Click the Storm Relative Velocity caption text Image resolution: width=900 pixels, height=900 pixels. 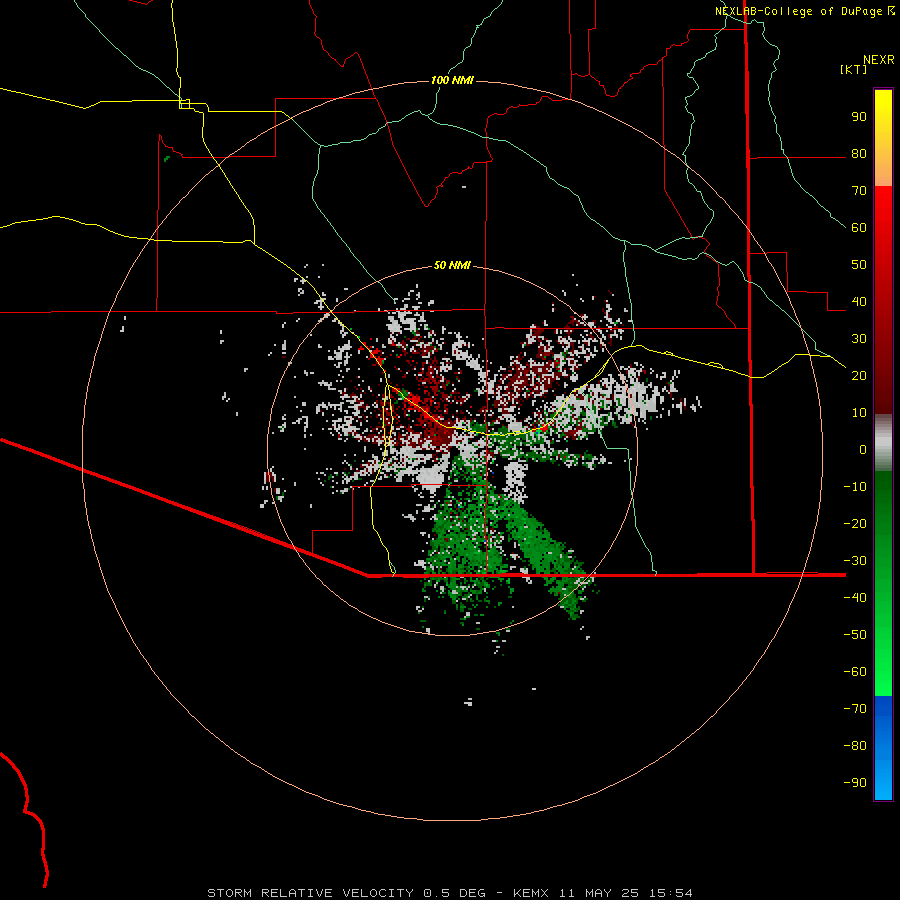[x=450, y=893]
